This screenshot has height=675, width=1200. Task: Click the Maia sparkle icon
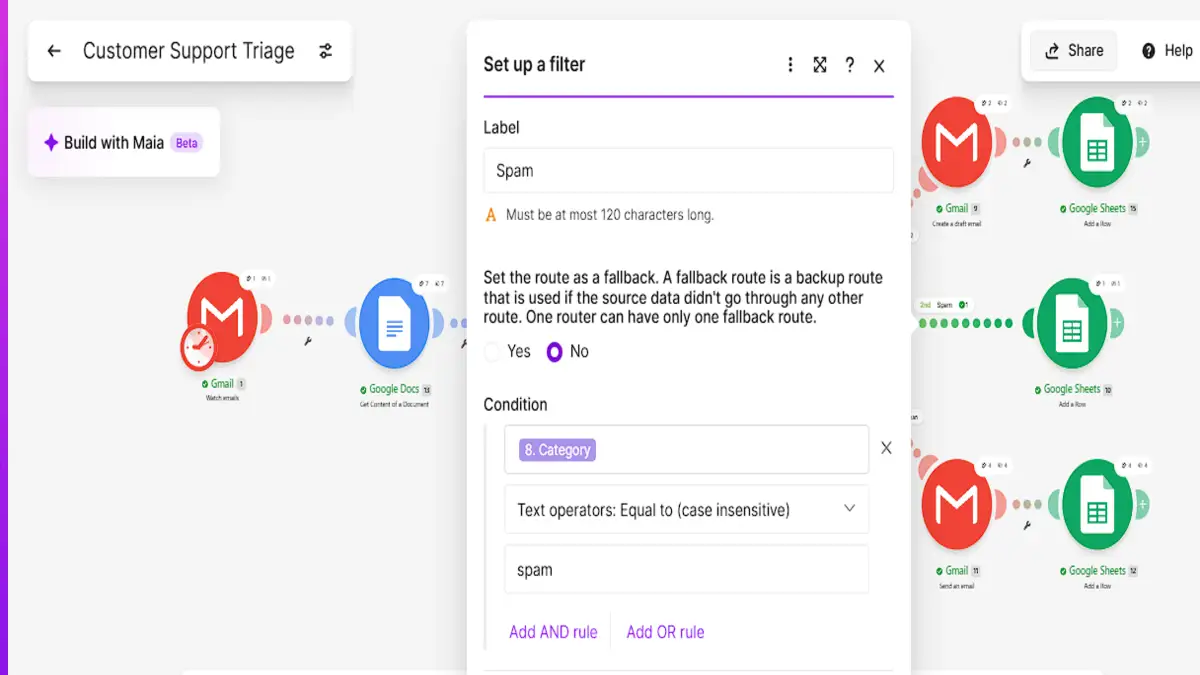pos(51,143)
